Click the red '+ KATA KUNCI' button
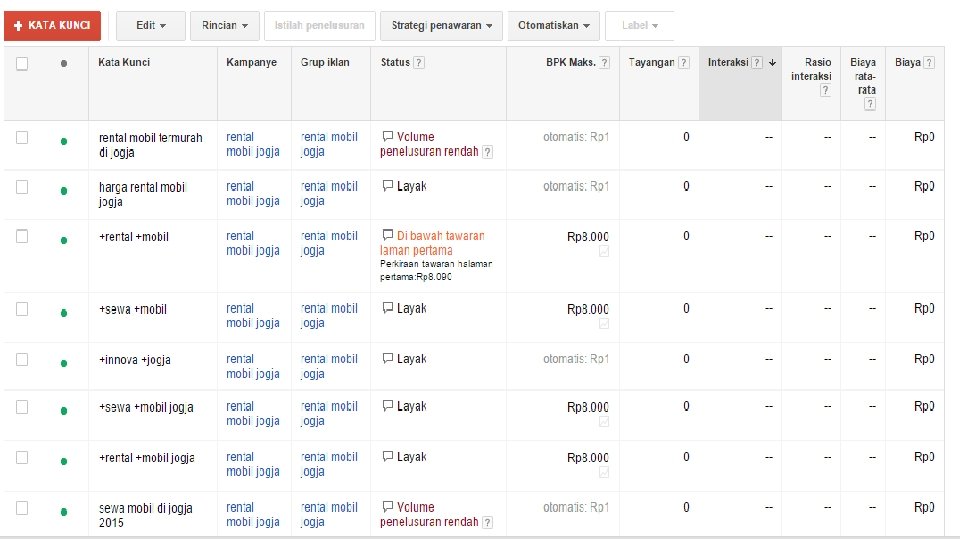This screenshot has height=540, width=960. point(52,25)
